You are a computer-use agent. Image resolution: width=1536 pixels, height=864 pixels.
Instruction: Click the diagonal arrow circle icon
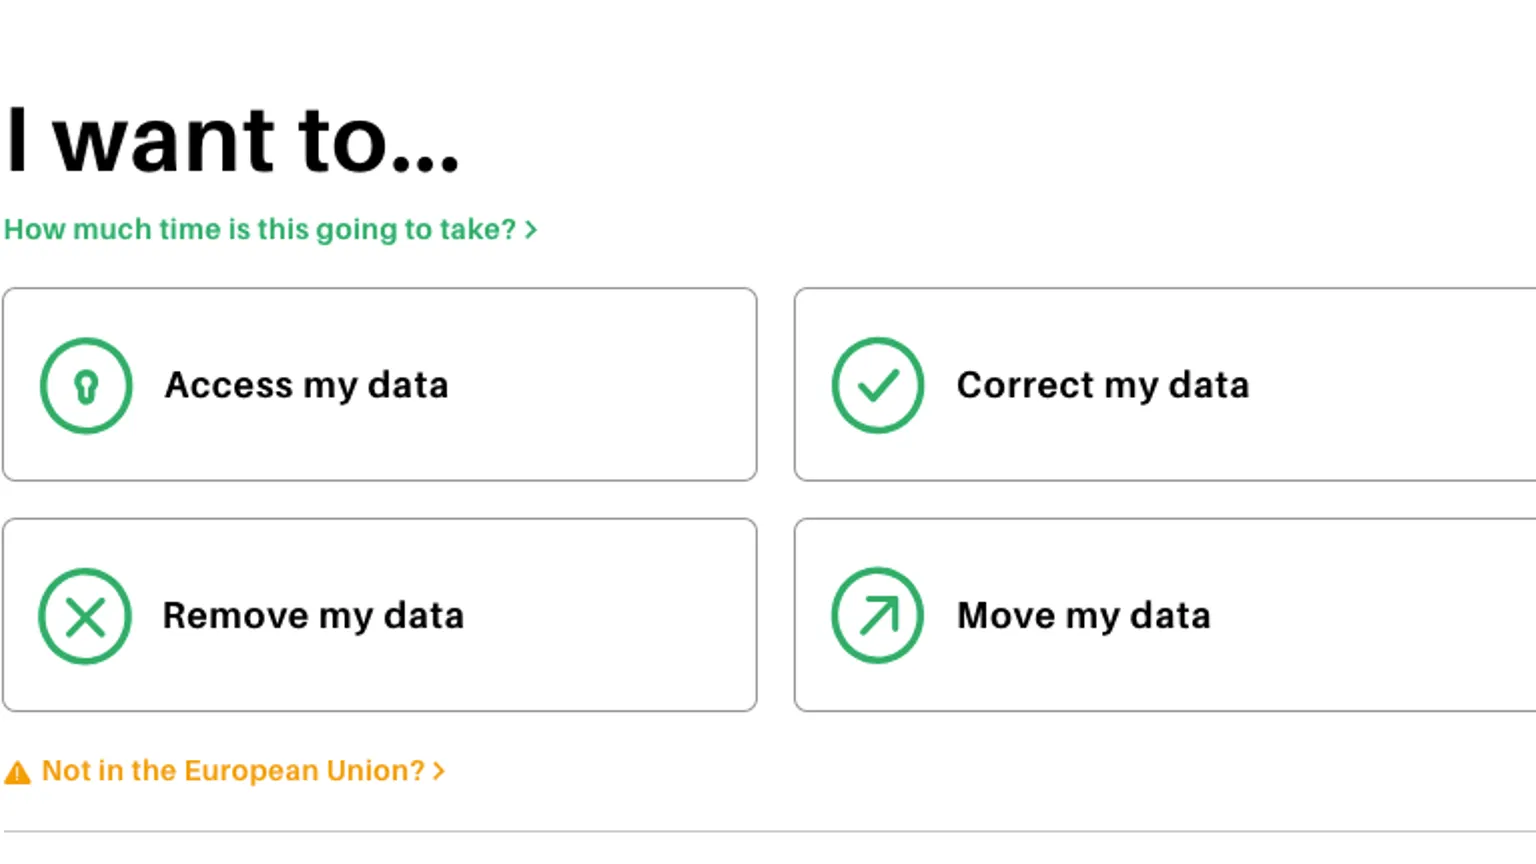click(x=878, y=616)
